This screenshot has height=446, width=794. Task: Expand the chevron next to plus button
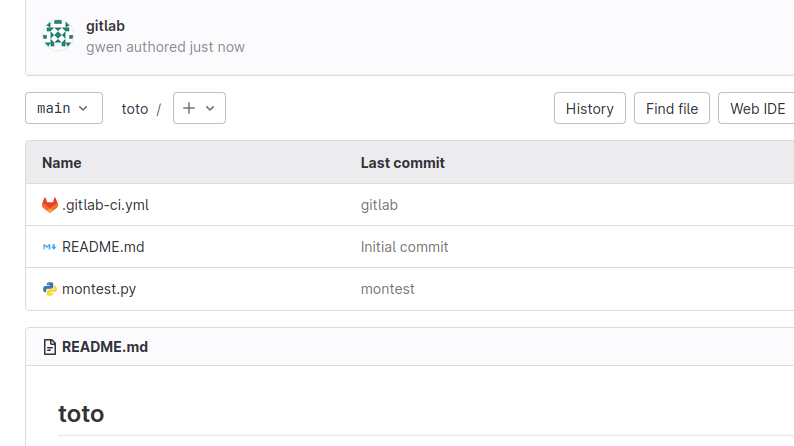point(210,108)
